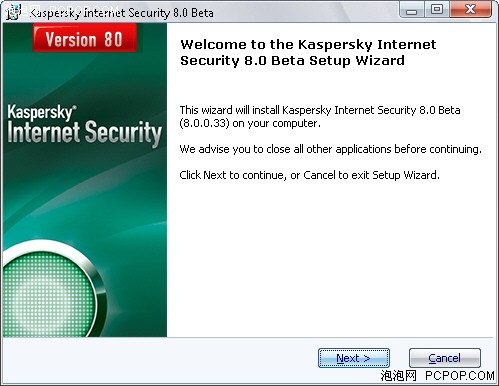Screen dimensions: 499x386
Task: Click the Welcome to the Kaspersky heading
Action: click(308, 44)
